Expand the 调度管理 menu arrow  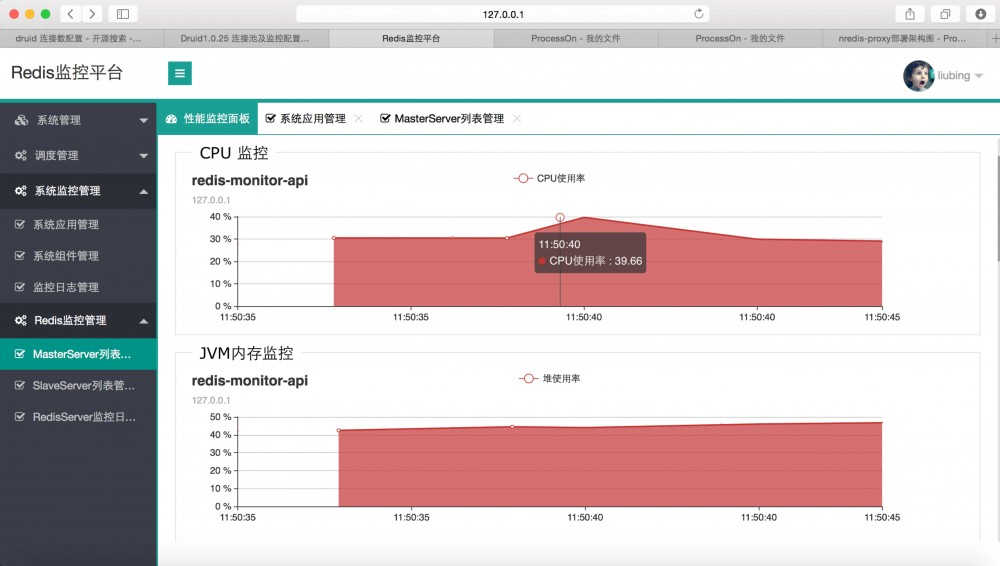tap(143, 156)
